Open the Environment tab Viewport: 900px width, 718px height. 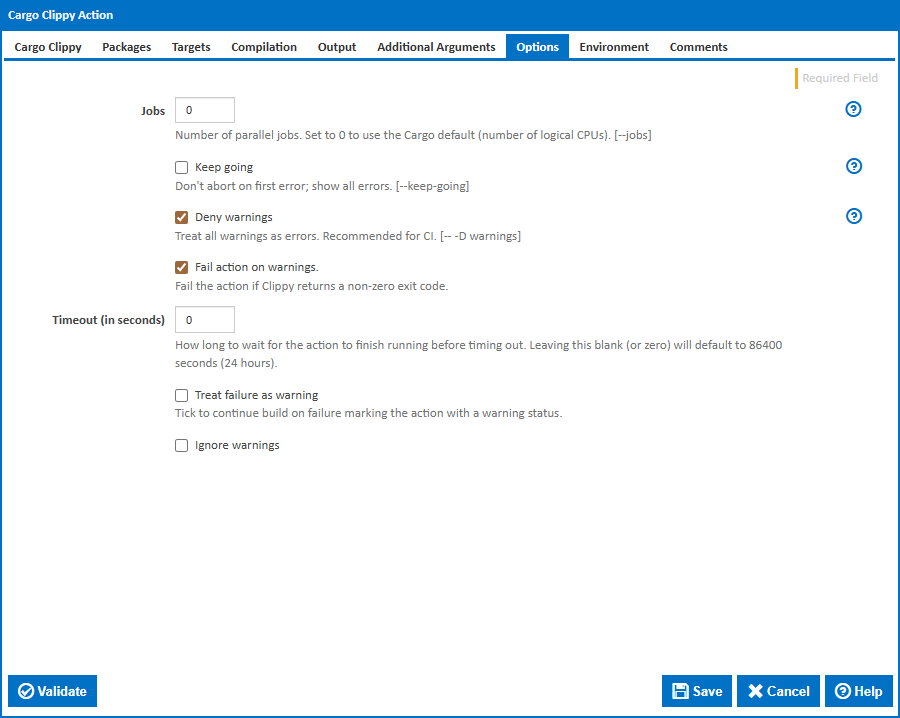tap(613, 46)
